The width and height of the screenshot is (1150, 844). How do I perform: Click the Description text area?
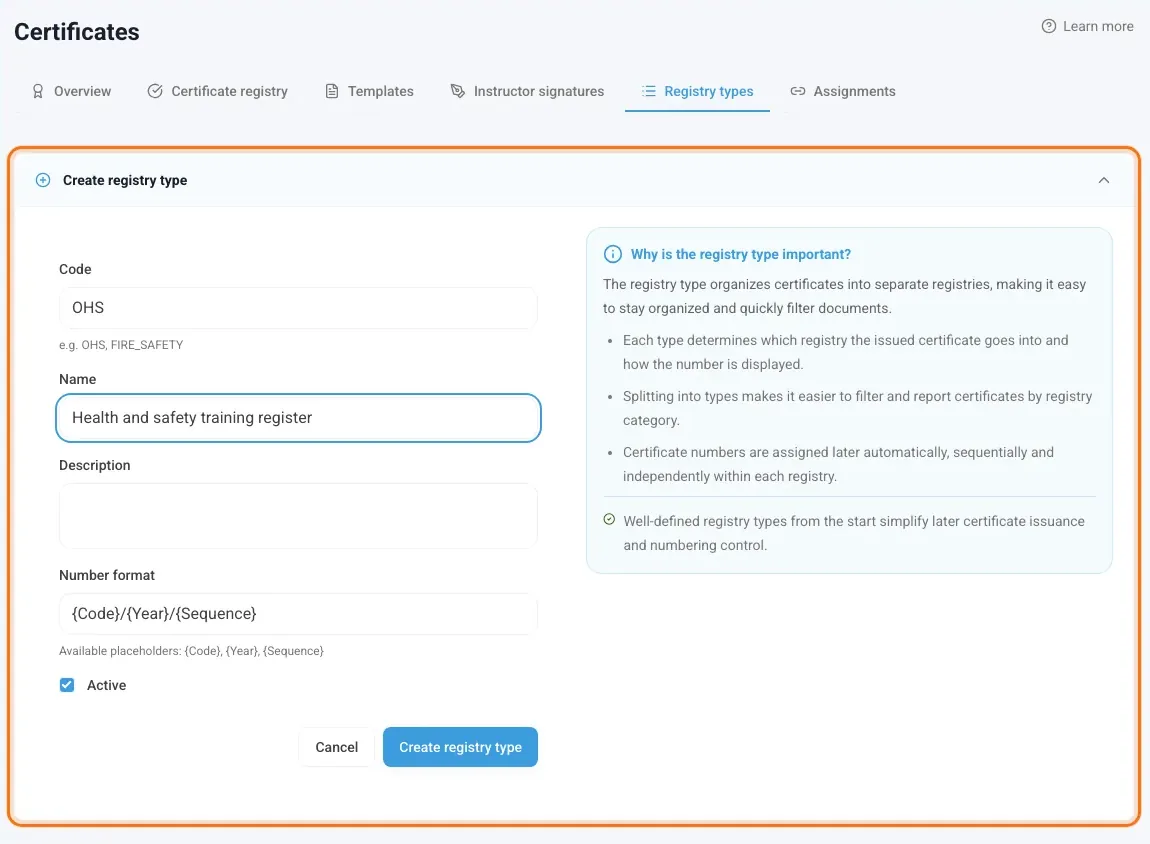tap(298, 515)
